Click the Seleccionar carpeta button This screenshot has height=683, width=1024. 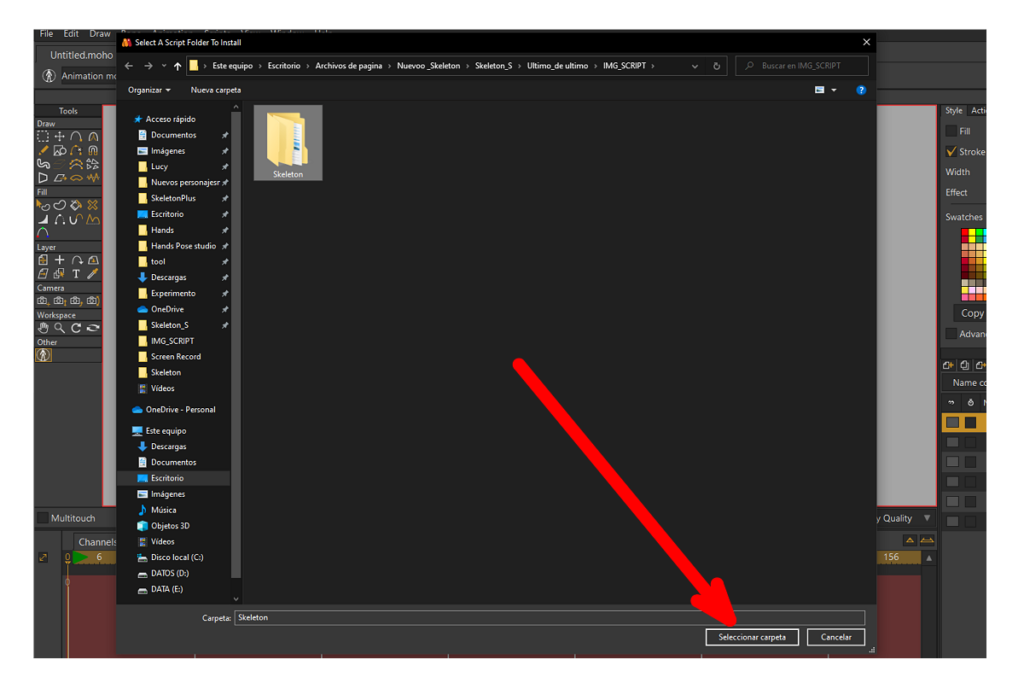pos(751,637)
